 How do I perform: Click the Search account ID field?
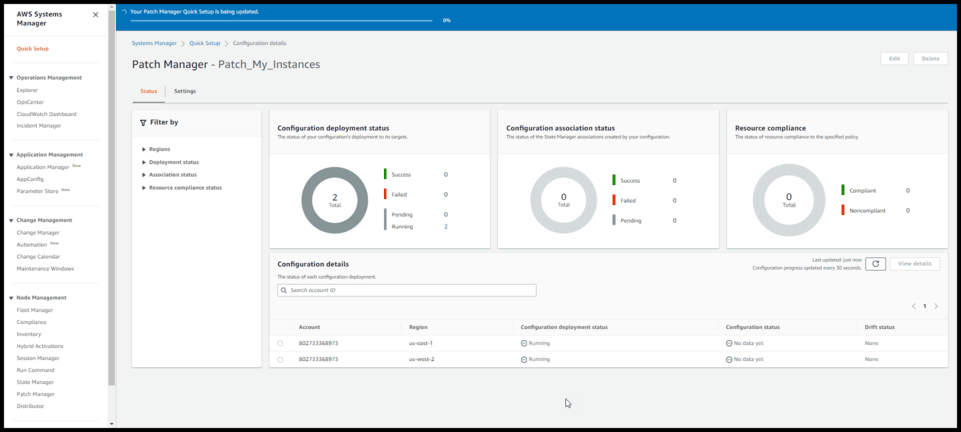(407, 290)
